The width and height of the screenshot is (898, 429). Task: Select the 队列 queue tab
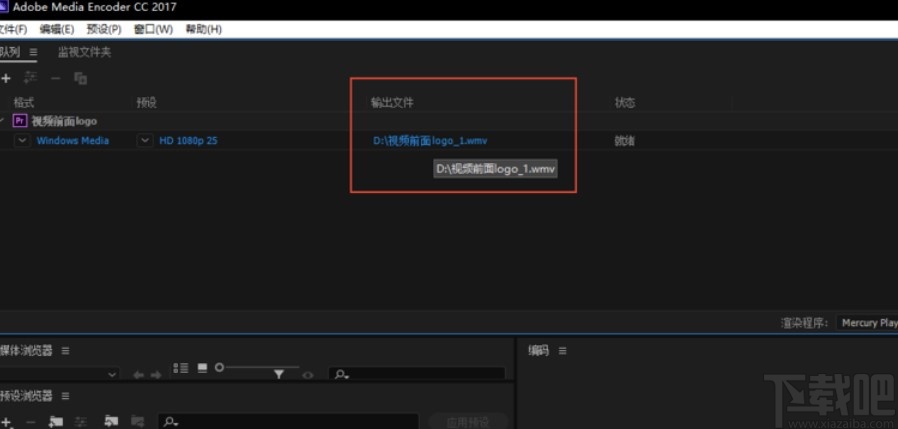coord(10,52)
